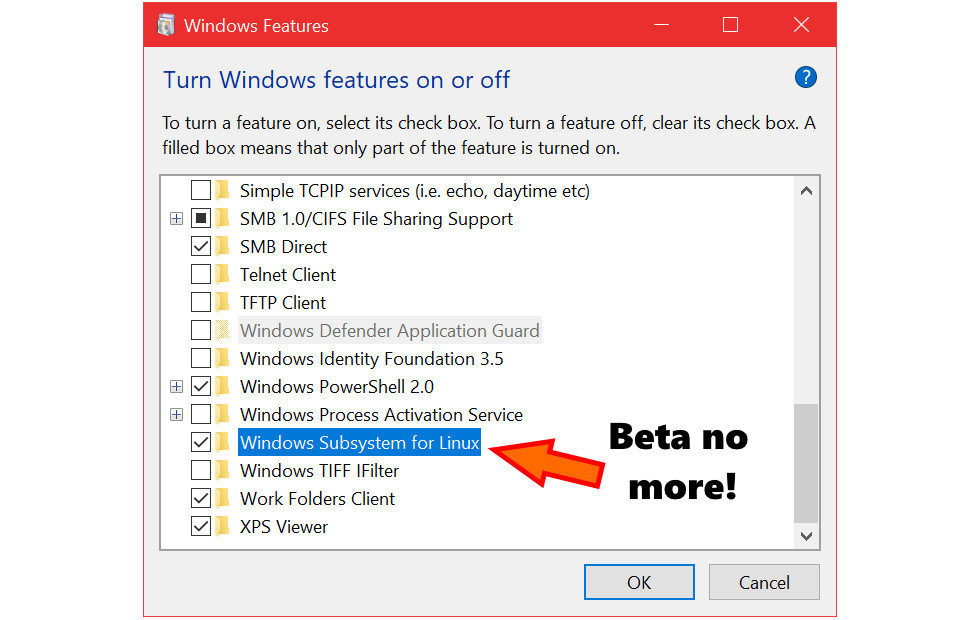Minimize the Windows Features window
Image resolution: width=980 pixels, height=620 pixels.
point(661,24)
